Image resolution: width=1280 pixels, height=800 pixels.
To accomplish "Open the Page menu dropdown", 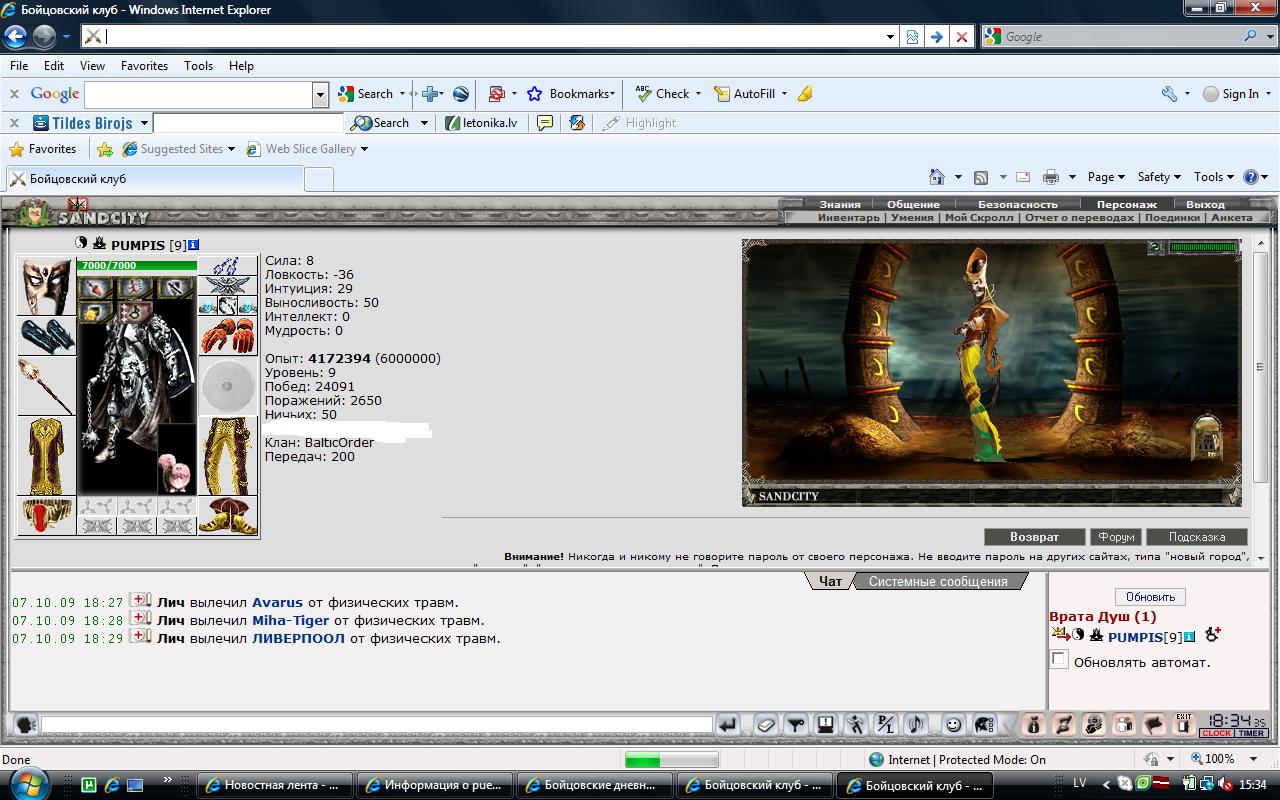I will pos(1106,177).
